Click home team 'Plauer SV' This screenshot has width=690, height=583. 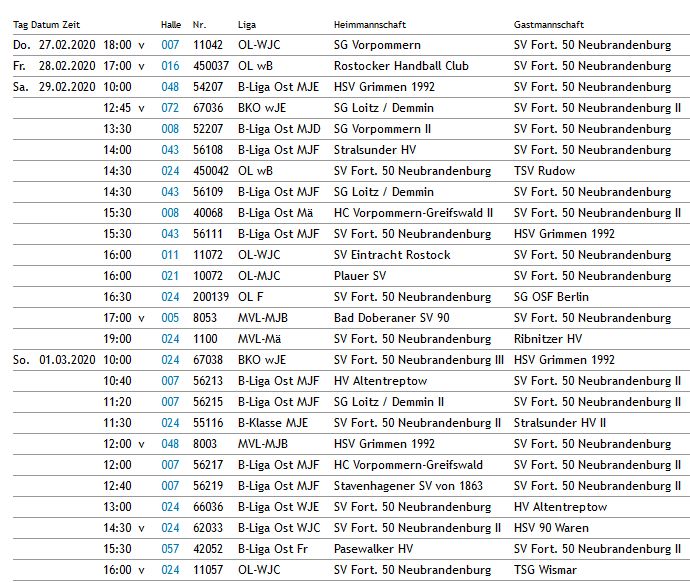tap(360, 276)
